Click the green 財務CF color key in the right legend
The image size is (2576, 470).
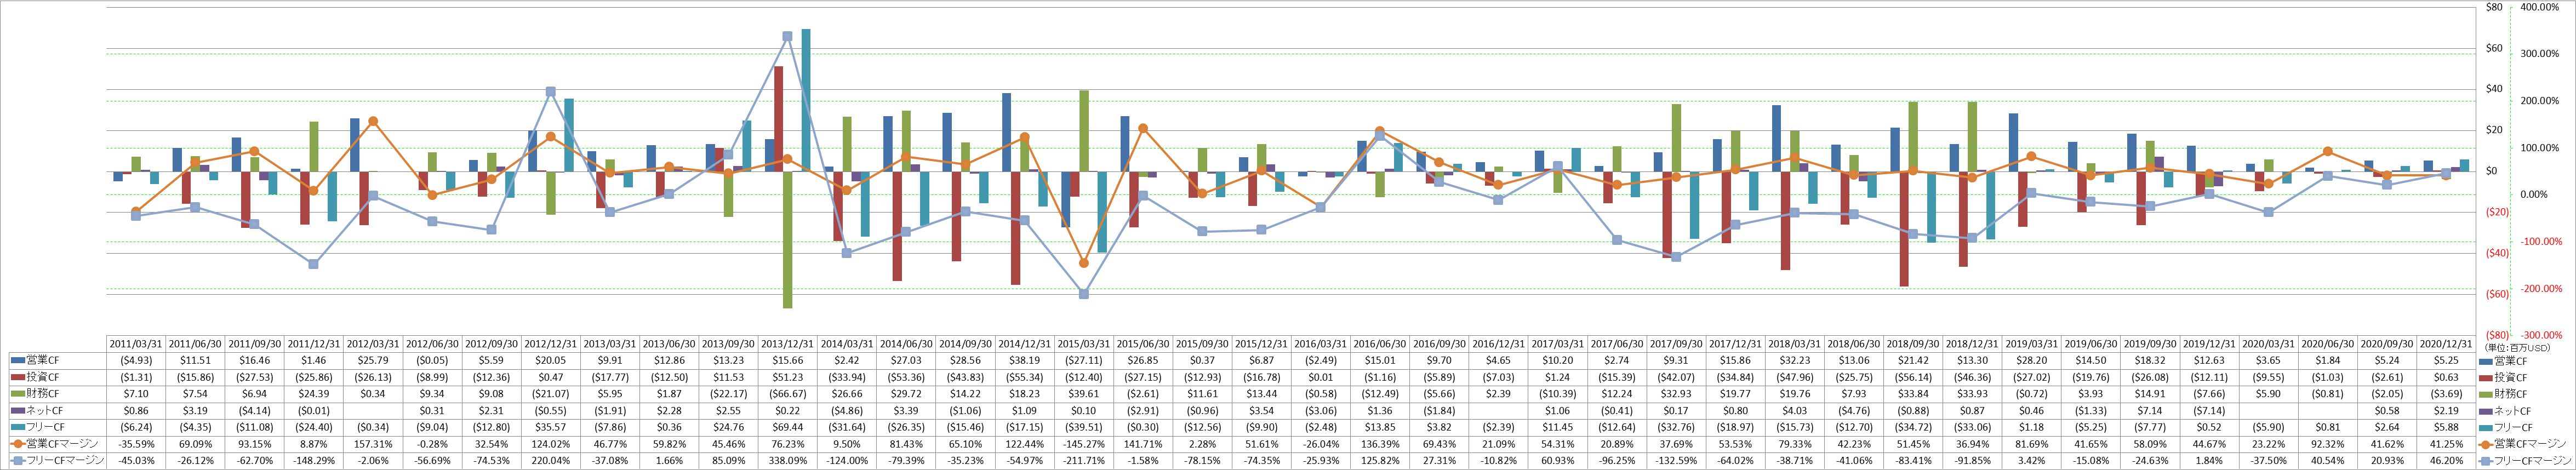2487,394
